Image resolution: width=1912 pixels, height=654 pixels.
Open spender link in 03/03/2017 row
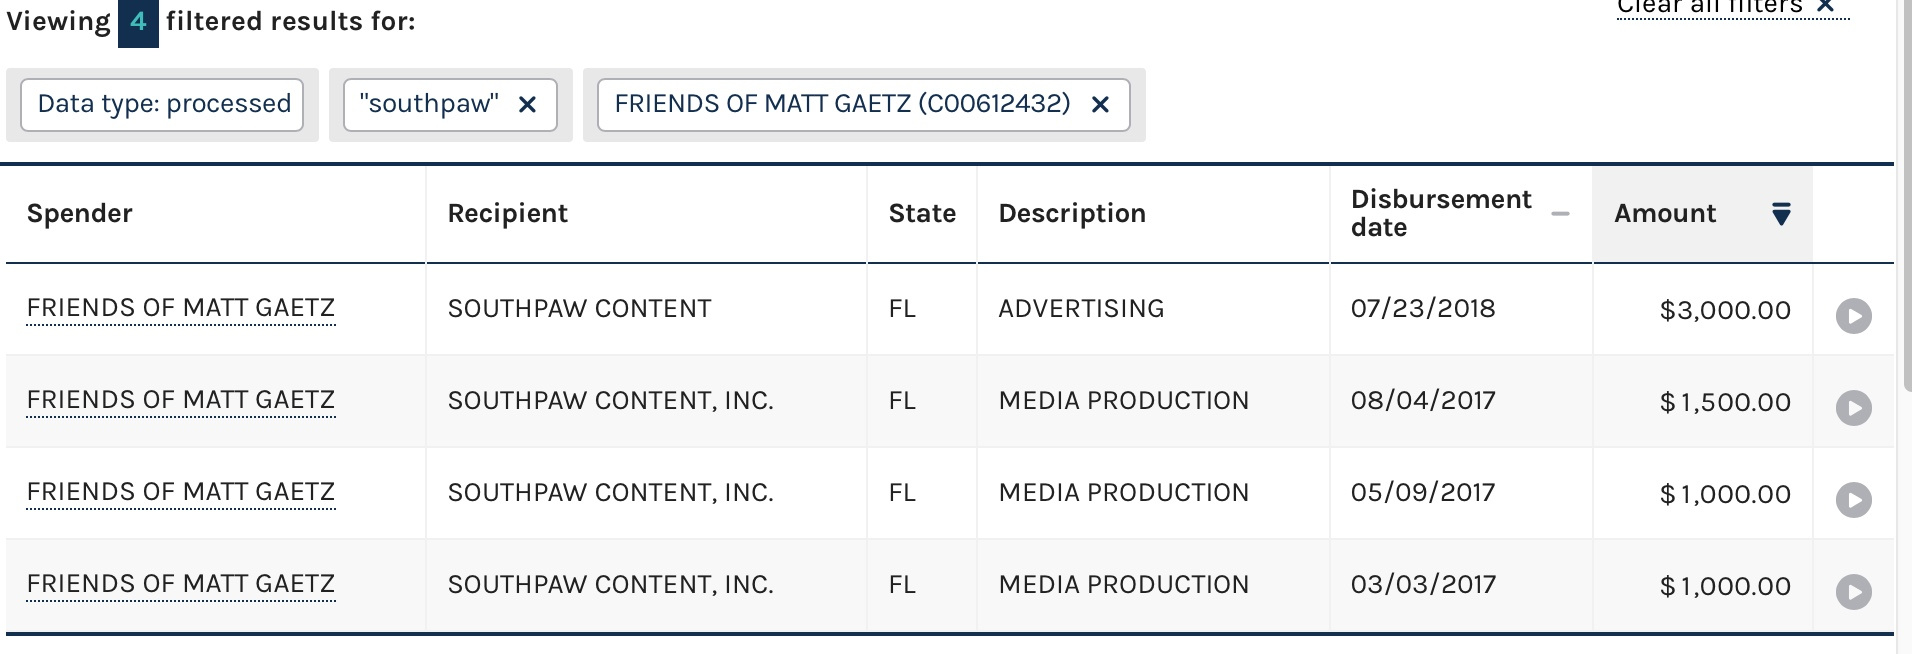tap(181, 584)
